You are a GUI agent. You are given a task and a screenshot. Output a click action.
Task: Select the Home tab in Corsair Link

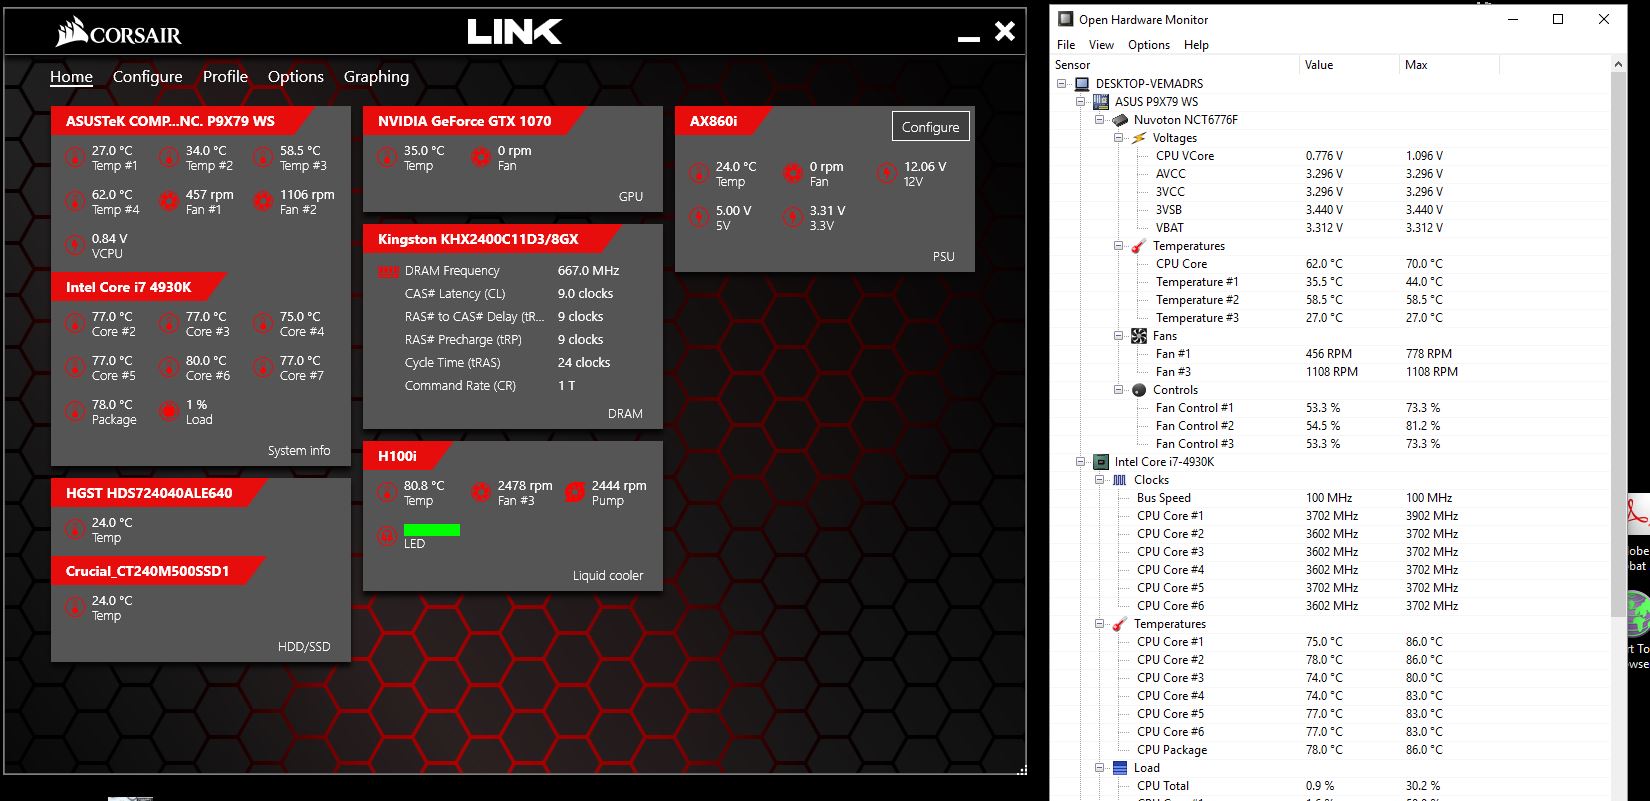(x=71, y=77)
